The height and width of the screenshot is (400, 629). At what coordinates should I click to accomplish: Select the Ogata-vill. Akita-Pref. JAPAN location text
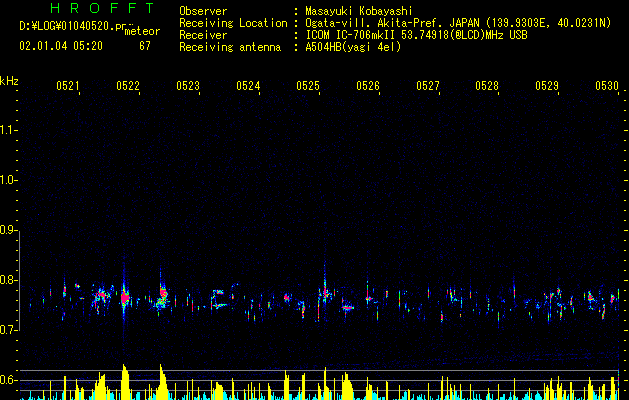pyautogui.click(x=458, y=23)
